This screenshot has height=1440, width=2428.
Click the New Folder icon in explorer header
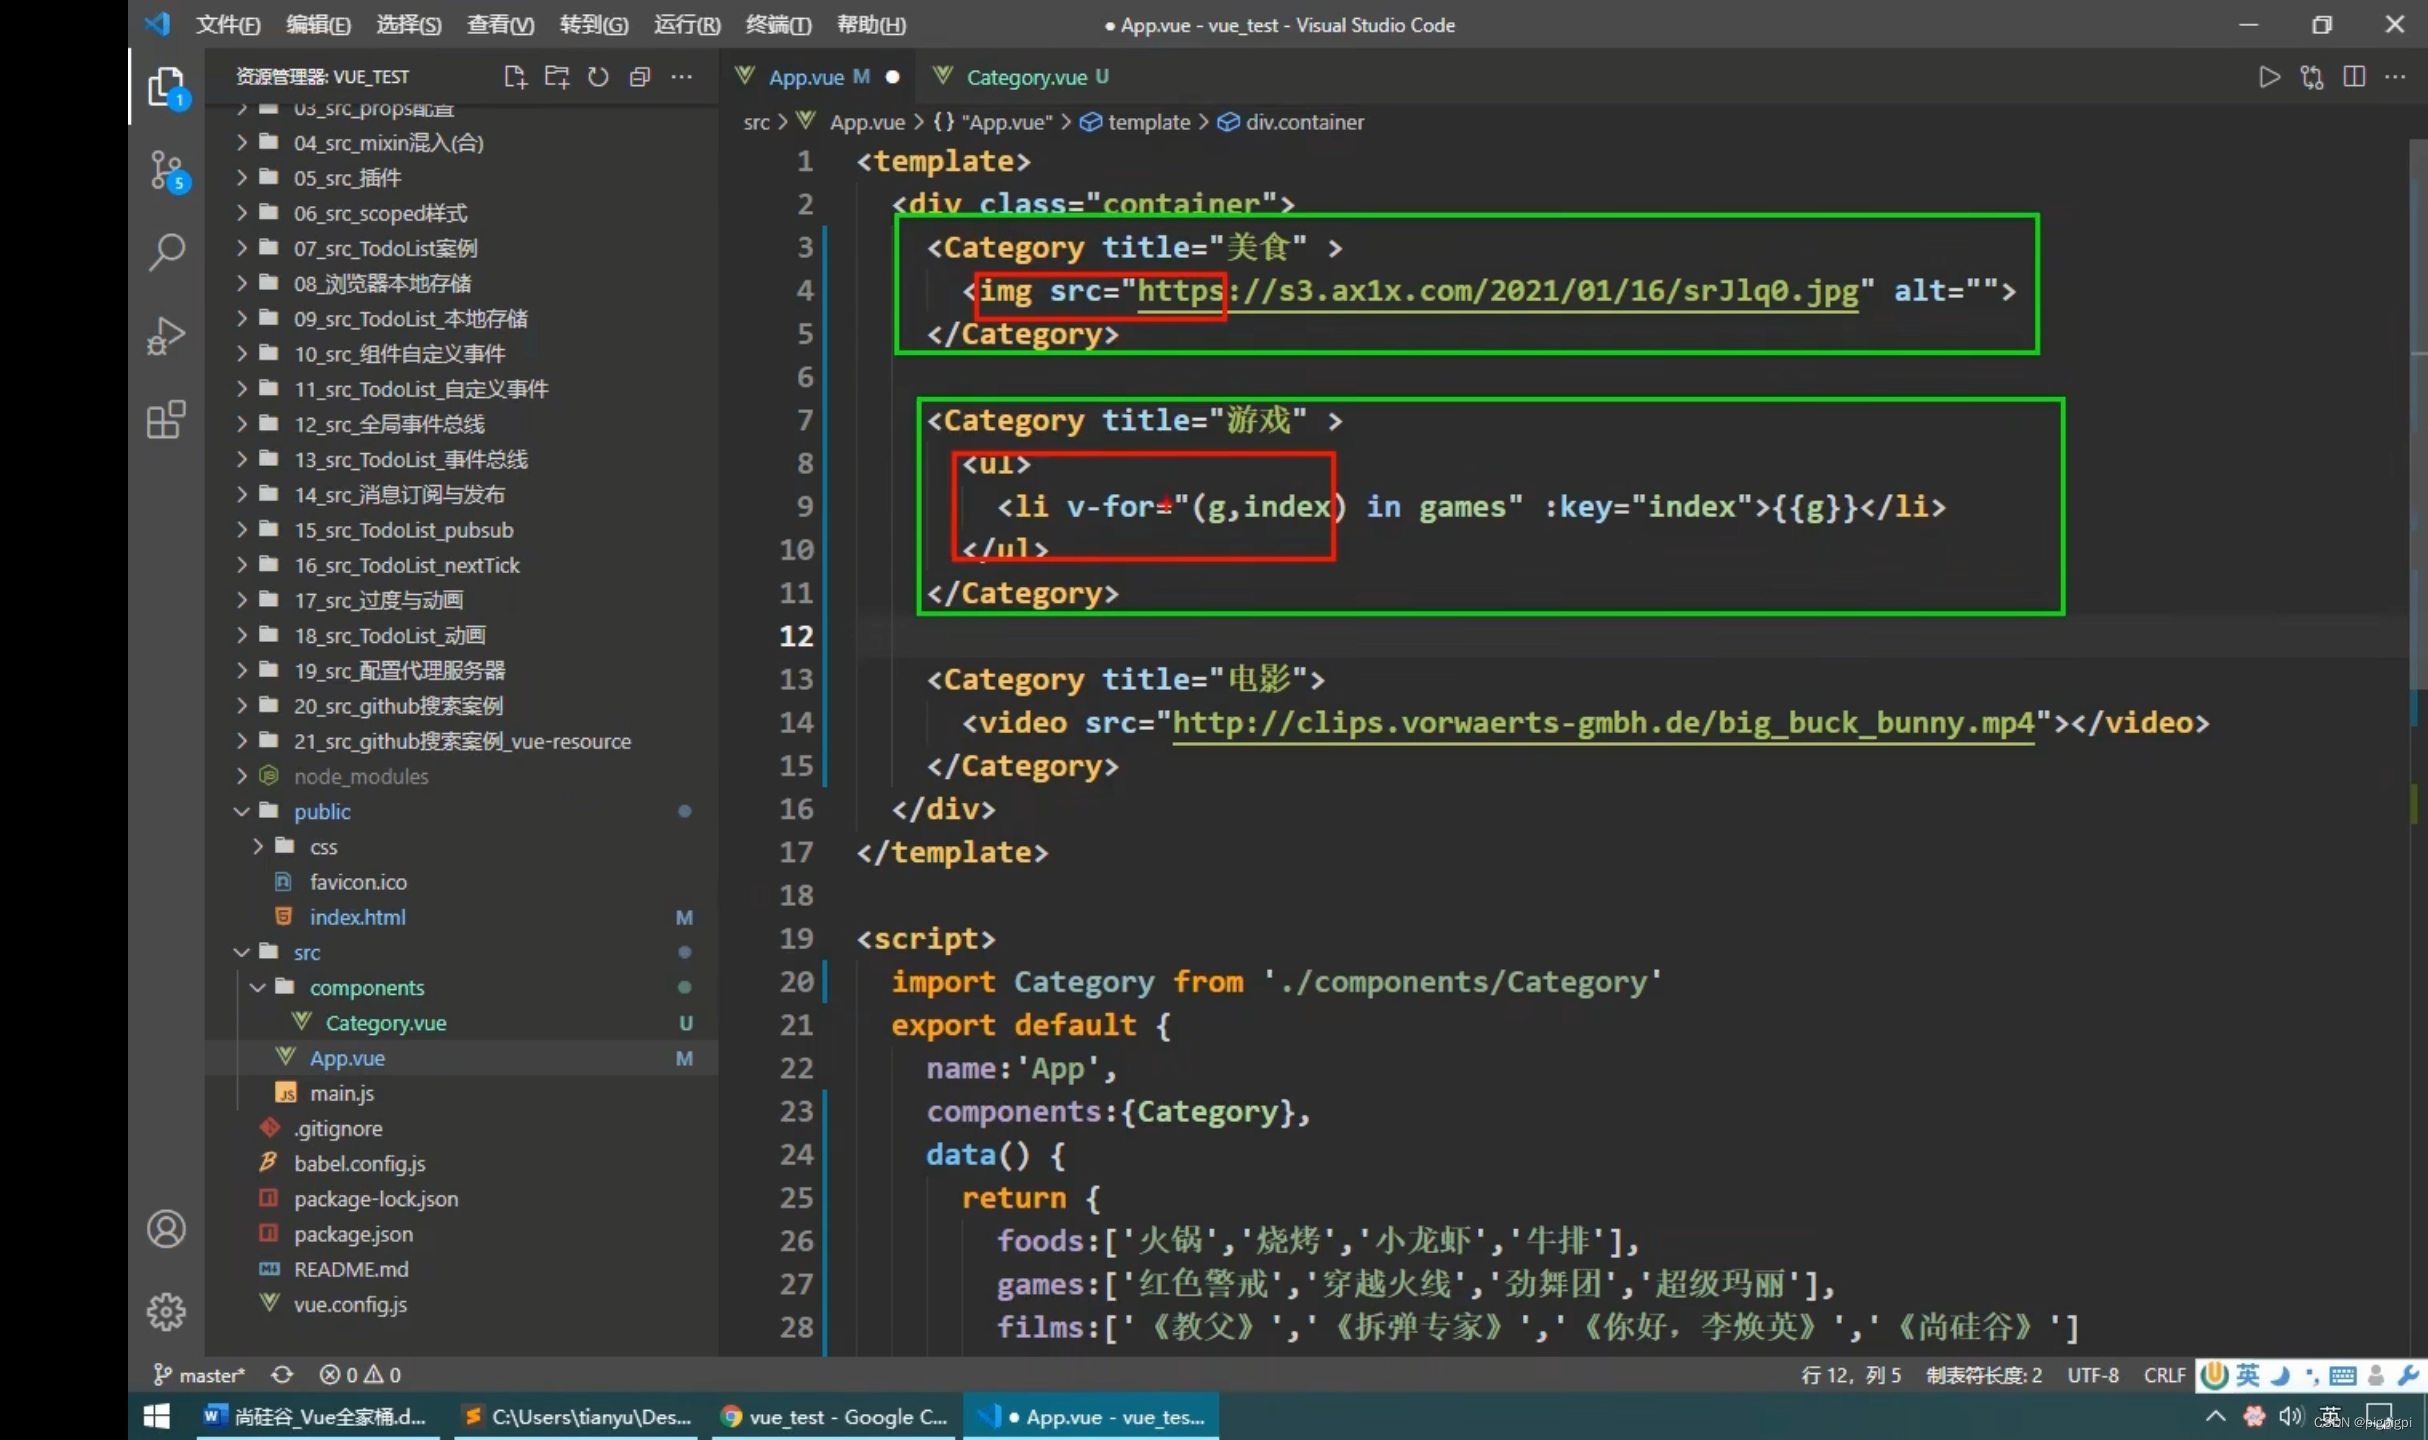pos(557,77)
